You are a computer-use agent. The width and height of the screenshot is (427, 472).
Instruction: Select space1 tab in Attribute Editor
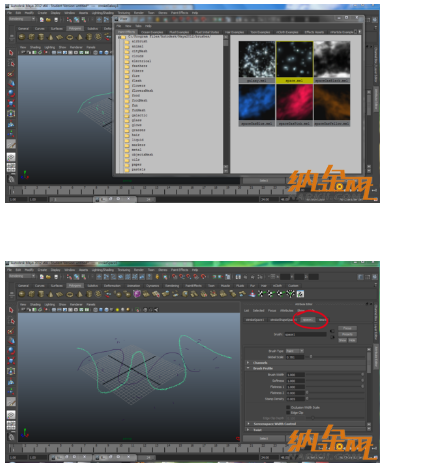pyautogui.click(x=307, y=320)
